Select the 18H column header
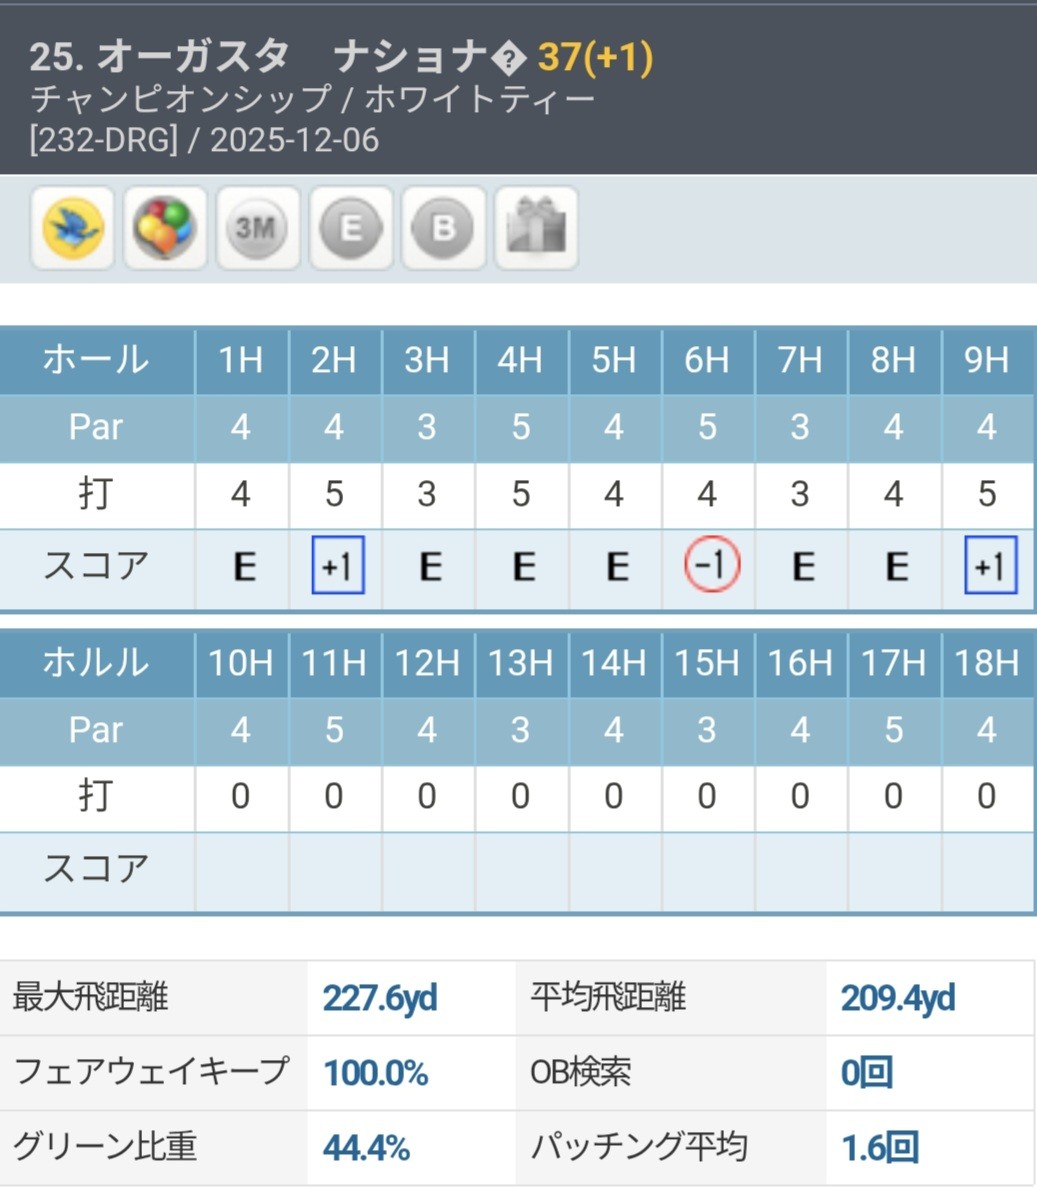The width and height of the screenshot is (1037, 1188). (987, 663)
